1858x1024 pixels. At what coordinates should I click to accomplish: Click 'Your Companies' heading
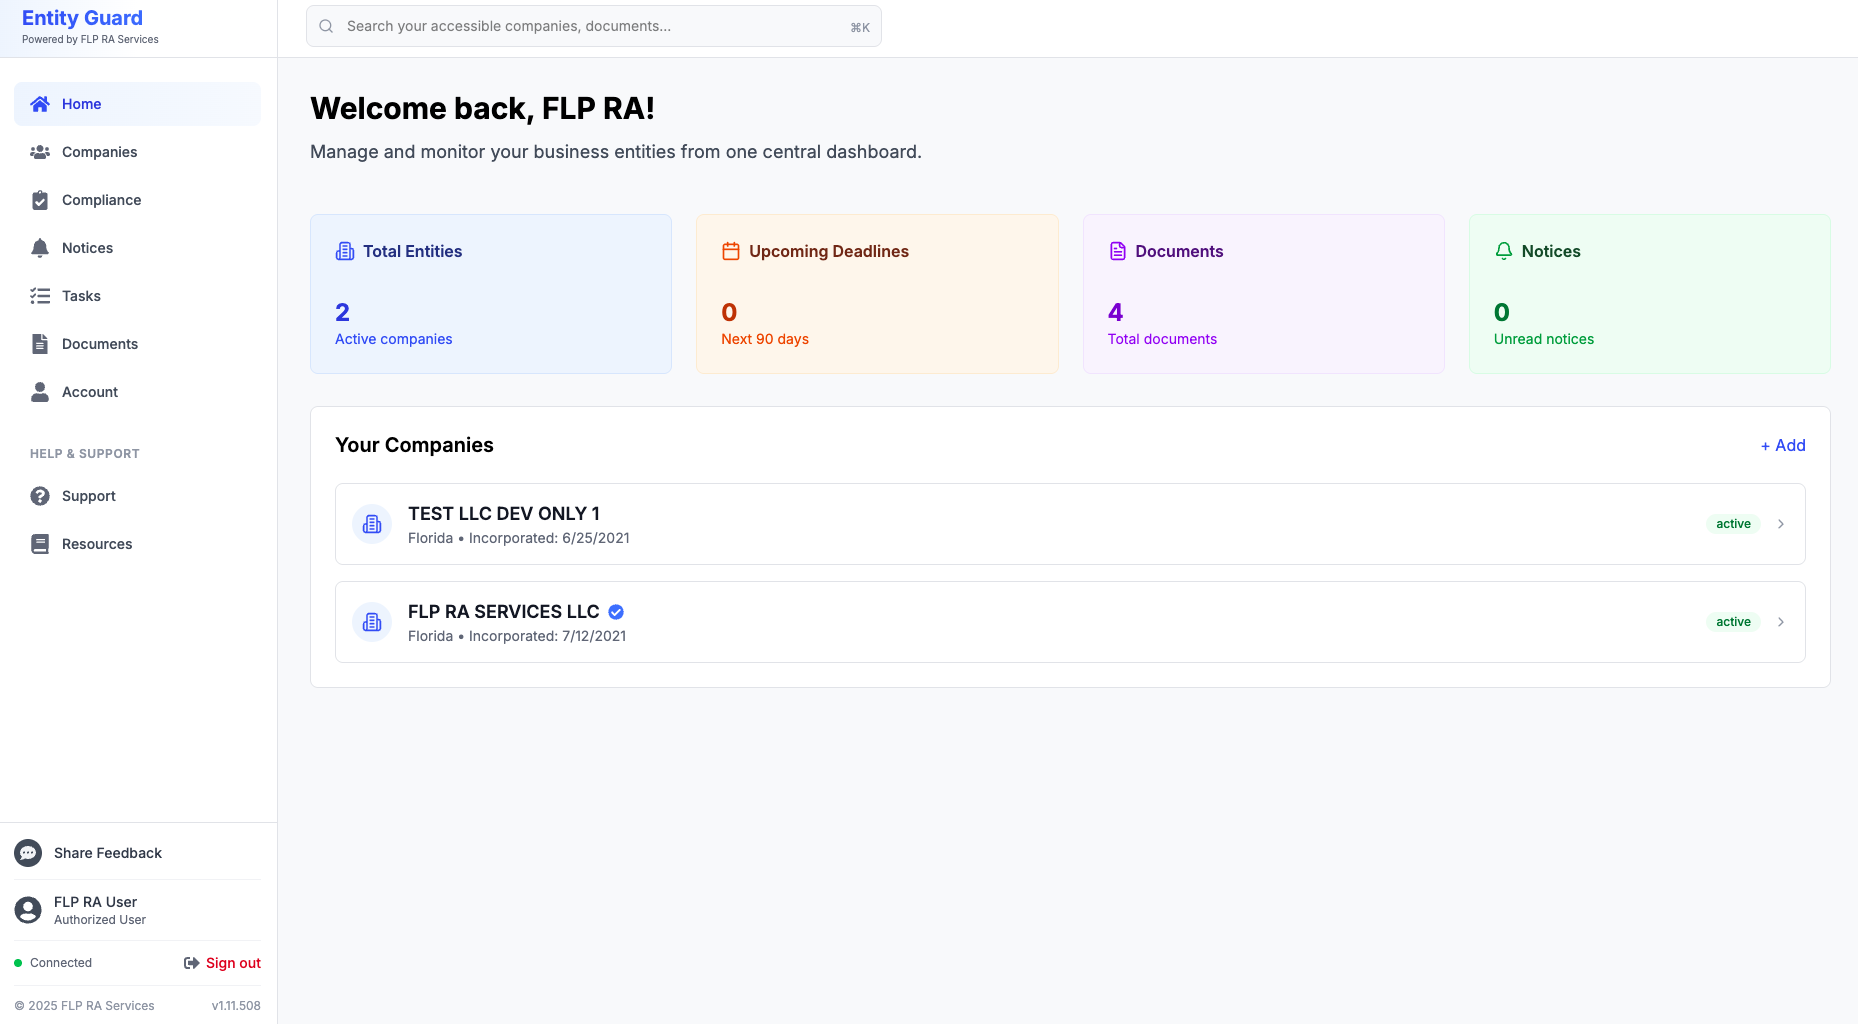tap(414, 445)
